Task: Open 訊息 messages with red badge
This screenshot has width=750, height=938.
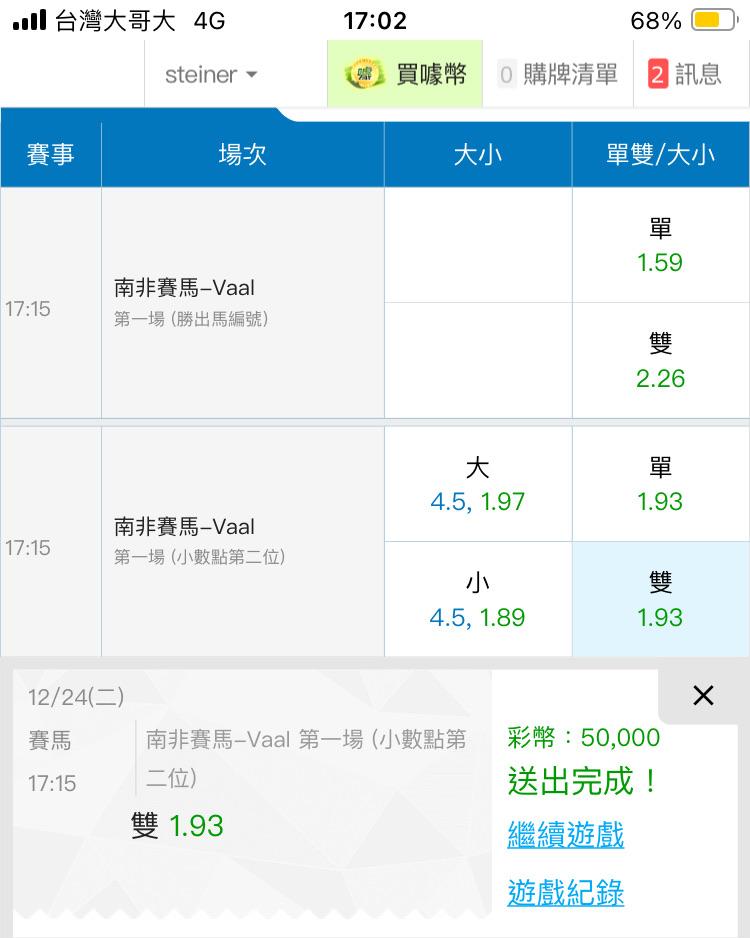Action: (x=686, y=74)
